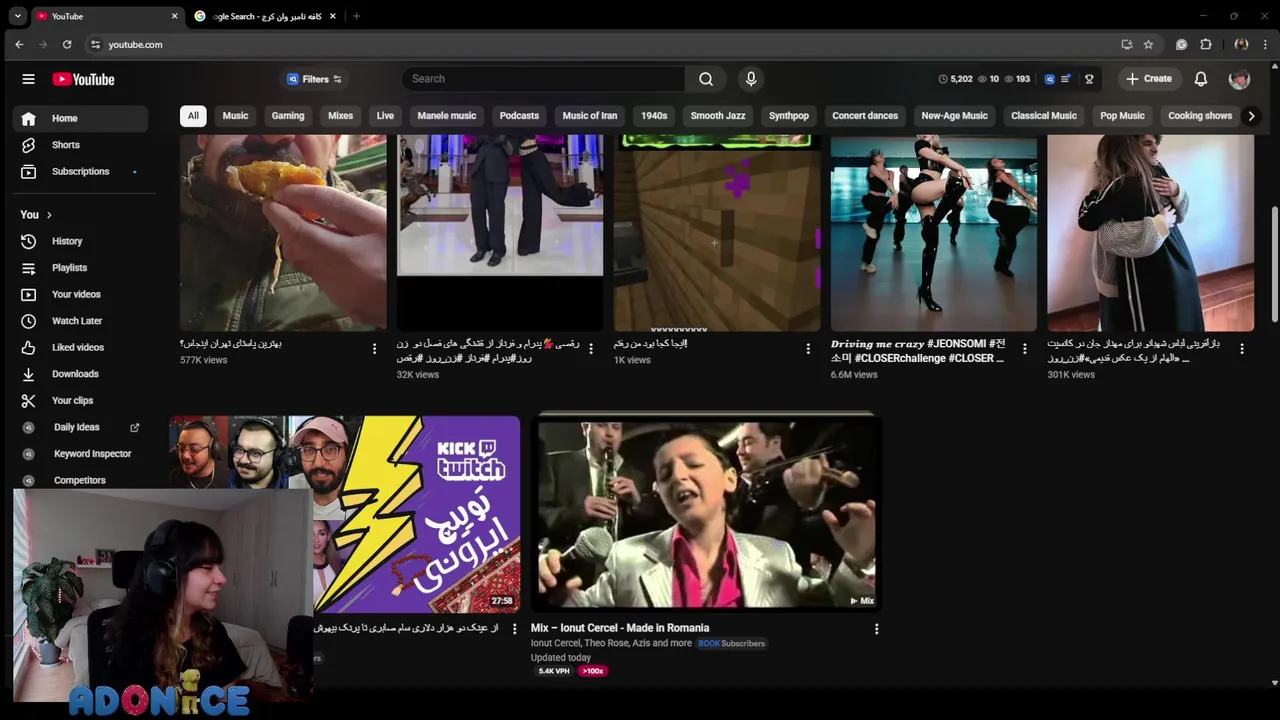Viewport: 1280px width, 720px height.
Task: Open options menu for 577K views short
Action: [x=375, y=349]
